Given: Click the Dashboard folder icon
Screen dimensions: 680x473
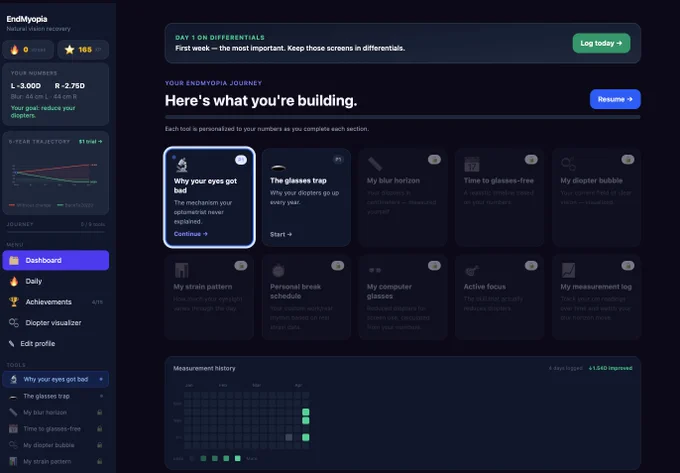Looking at the screenshot, I should tap(14, 260).
